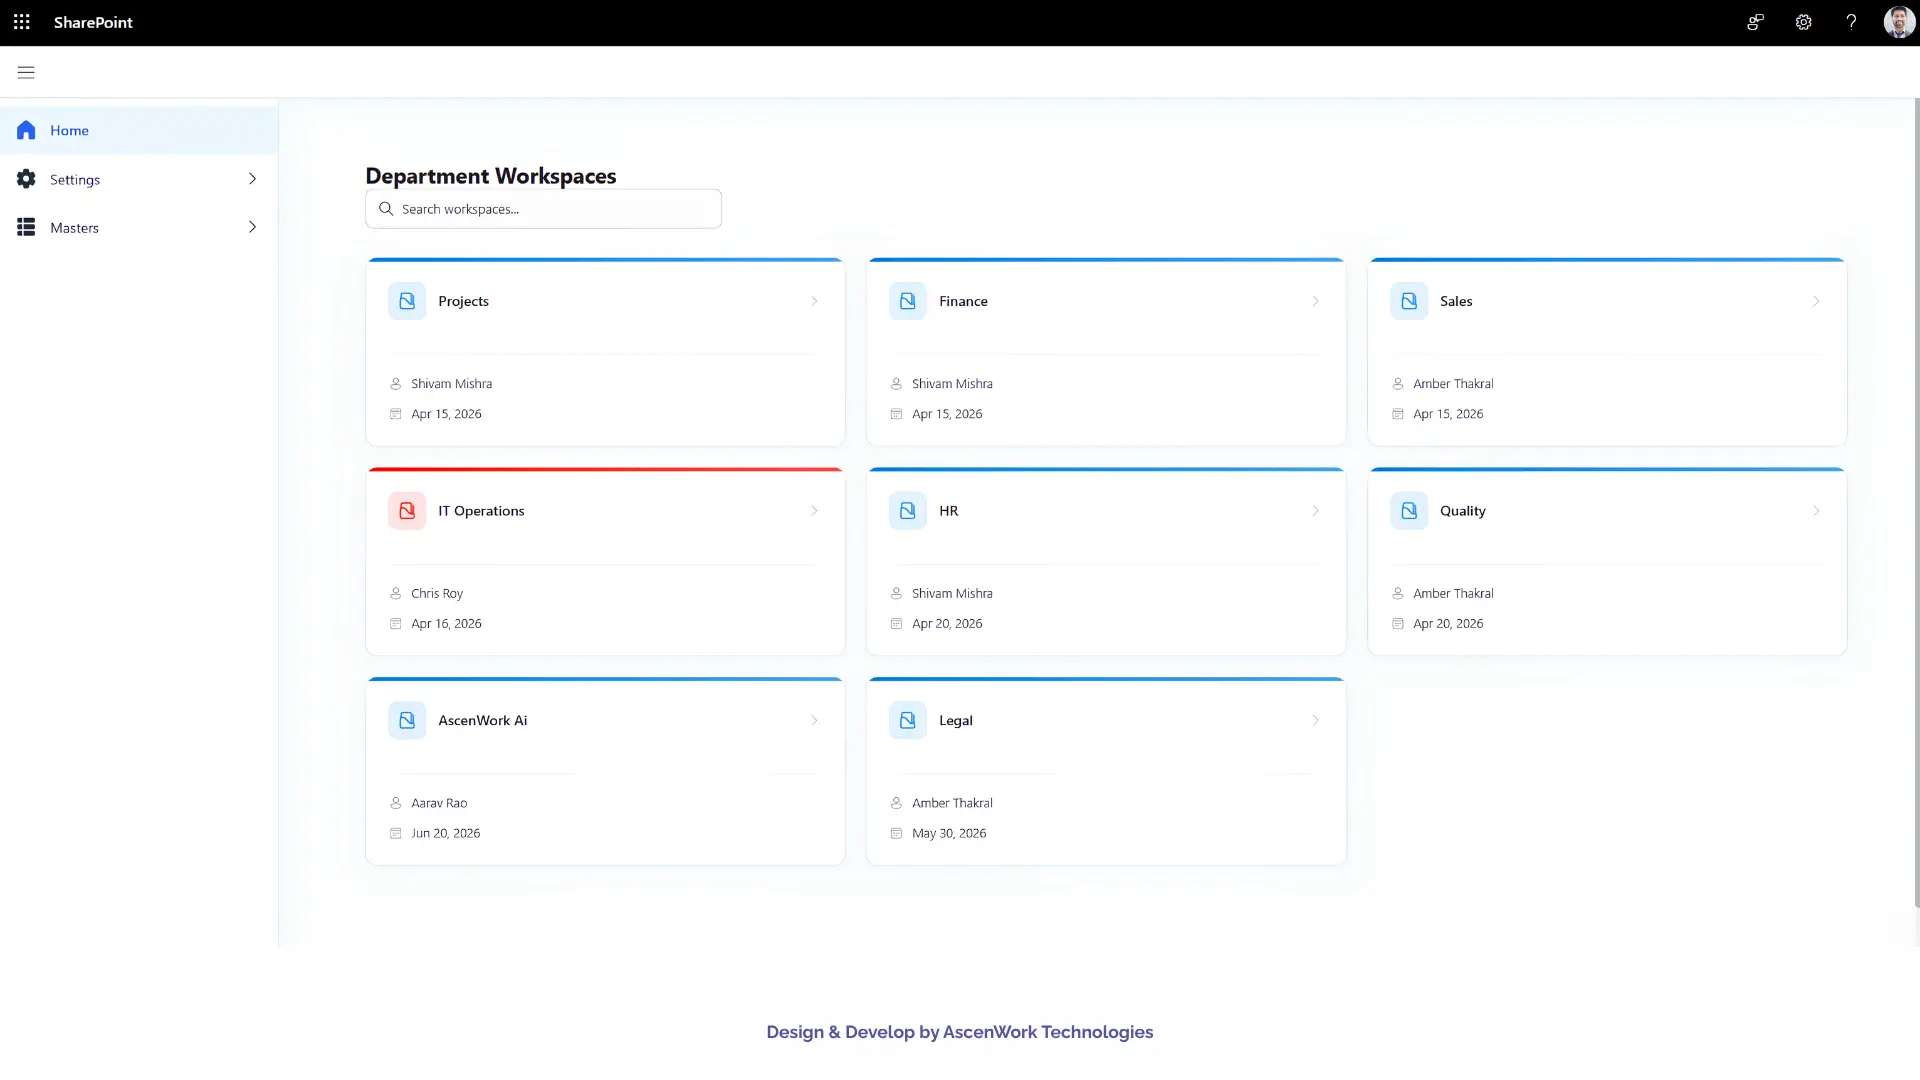Image resolution: width=1920 pixels, height=1080 pixels.
Task: Open the user profile avatar
Action: click(x=1899, y=22)
